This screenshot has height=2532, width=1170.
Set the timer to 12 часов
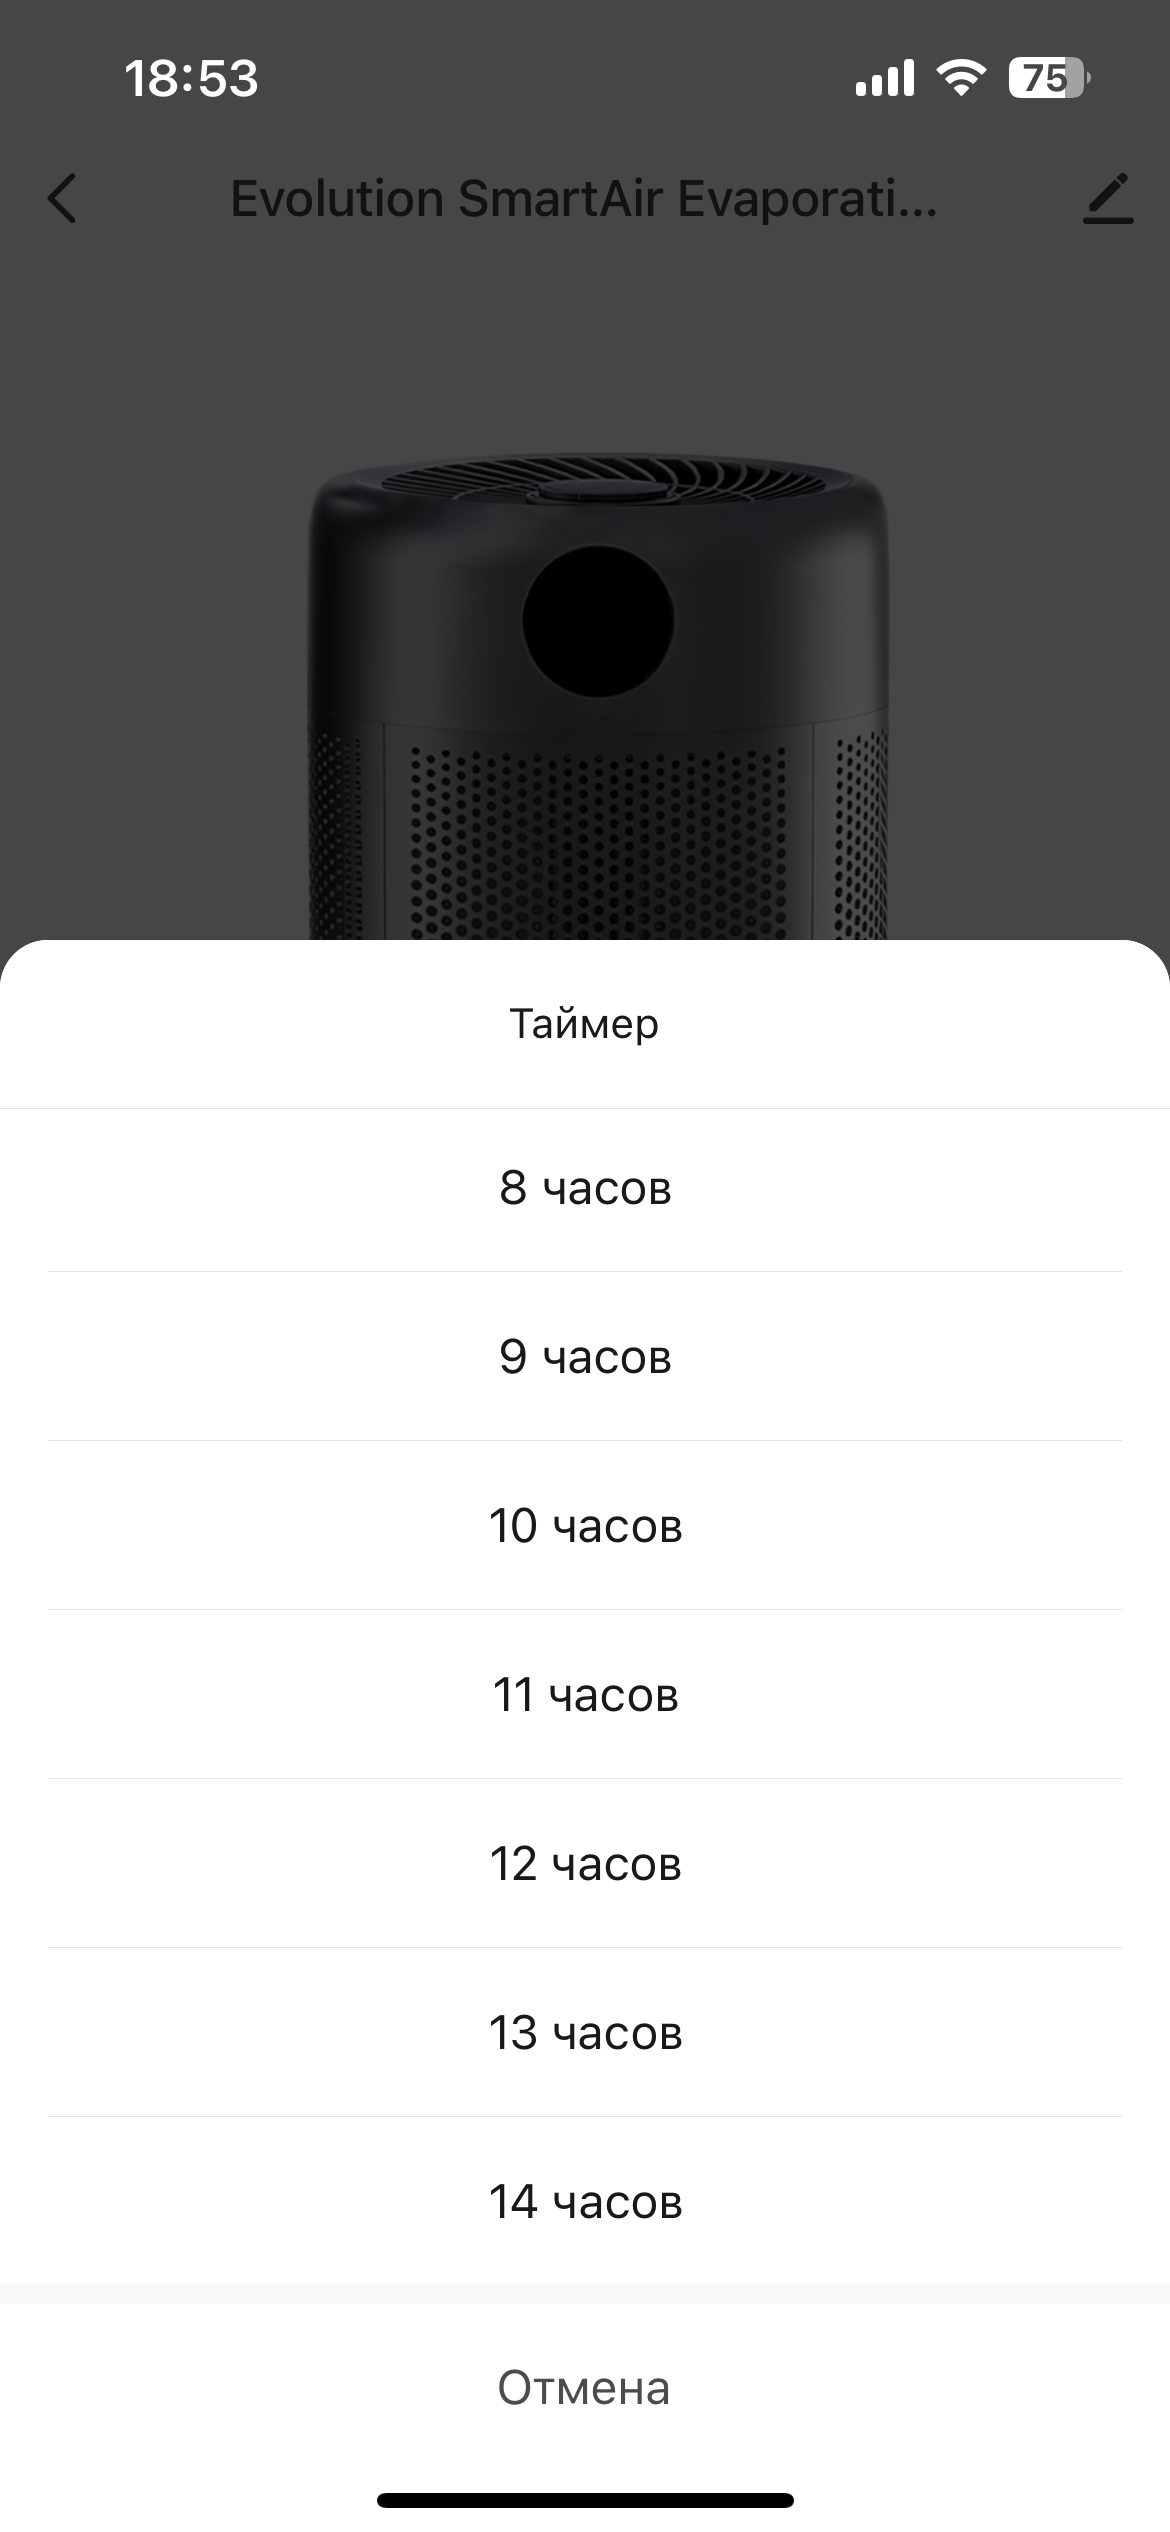click(585, 1864)
